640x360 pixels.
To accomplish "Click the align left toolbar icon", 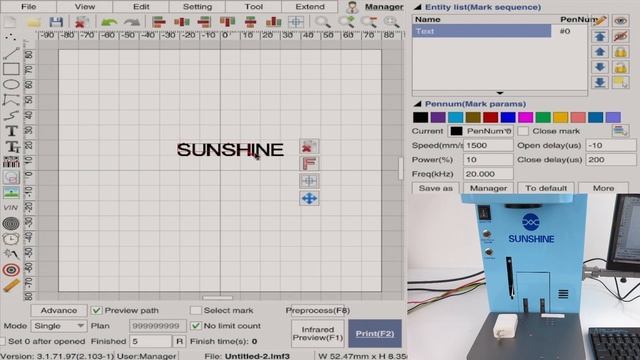I will pyautogui.click(x=159, y=22).
